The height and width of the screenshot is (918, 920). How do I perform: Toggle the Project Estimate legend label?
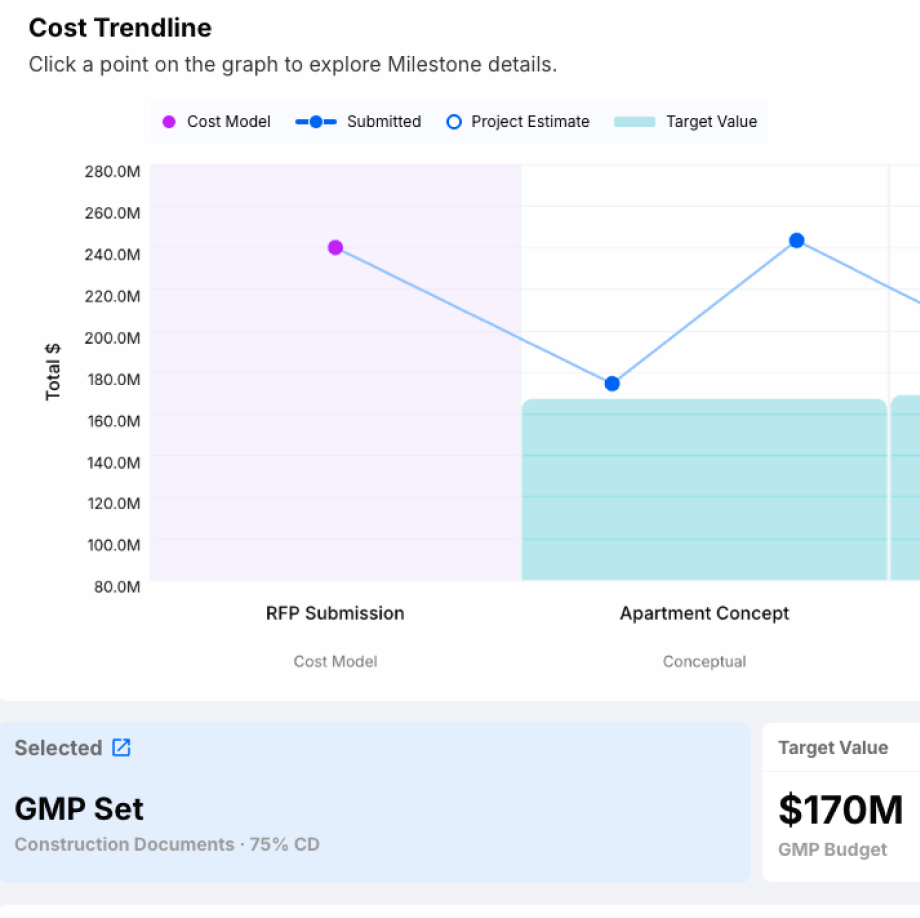(530, 121)
